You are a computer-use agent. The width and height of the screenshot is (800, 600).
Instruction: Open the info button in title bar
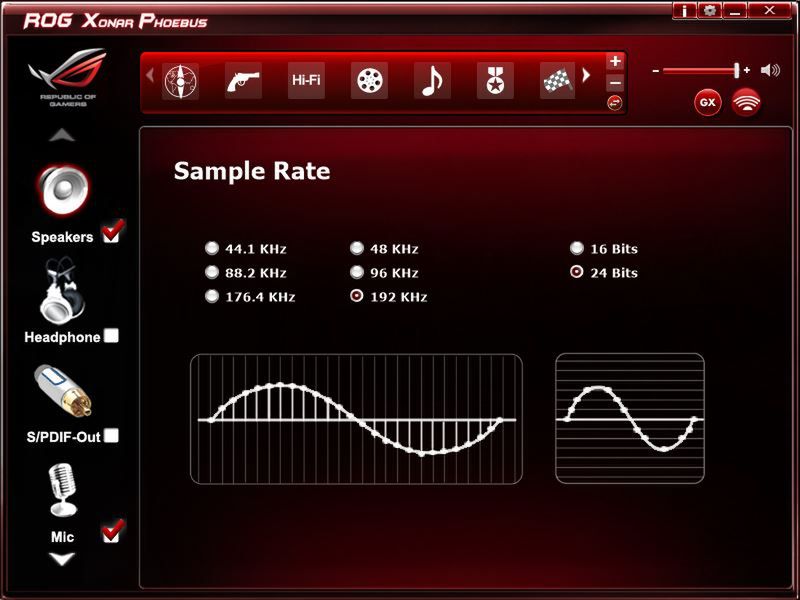pos(684,11)
